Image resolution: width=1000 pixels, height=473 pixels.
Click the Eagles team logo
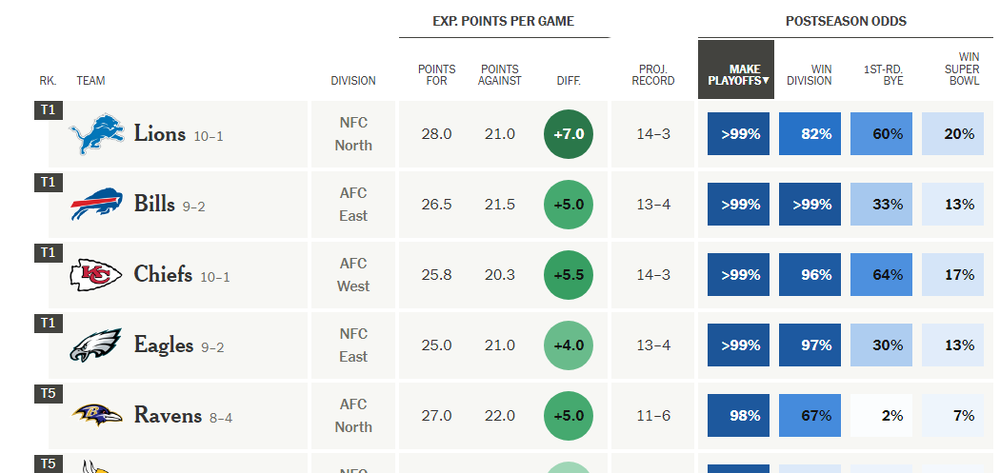95,345
